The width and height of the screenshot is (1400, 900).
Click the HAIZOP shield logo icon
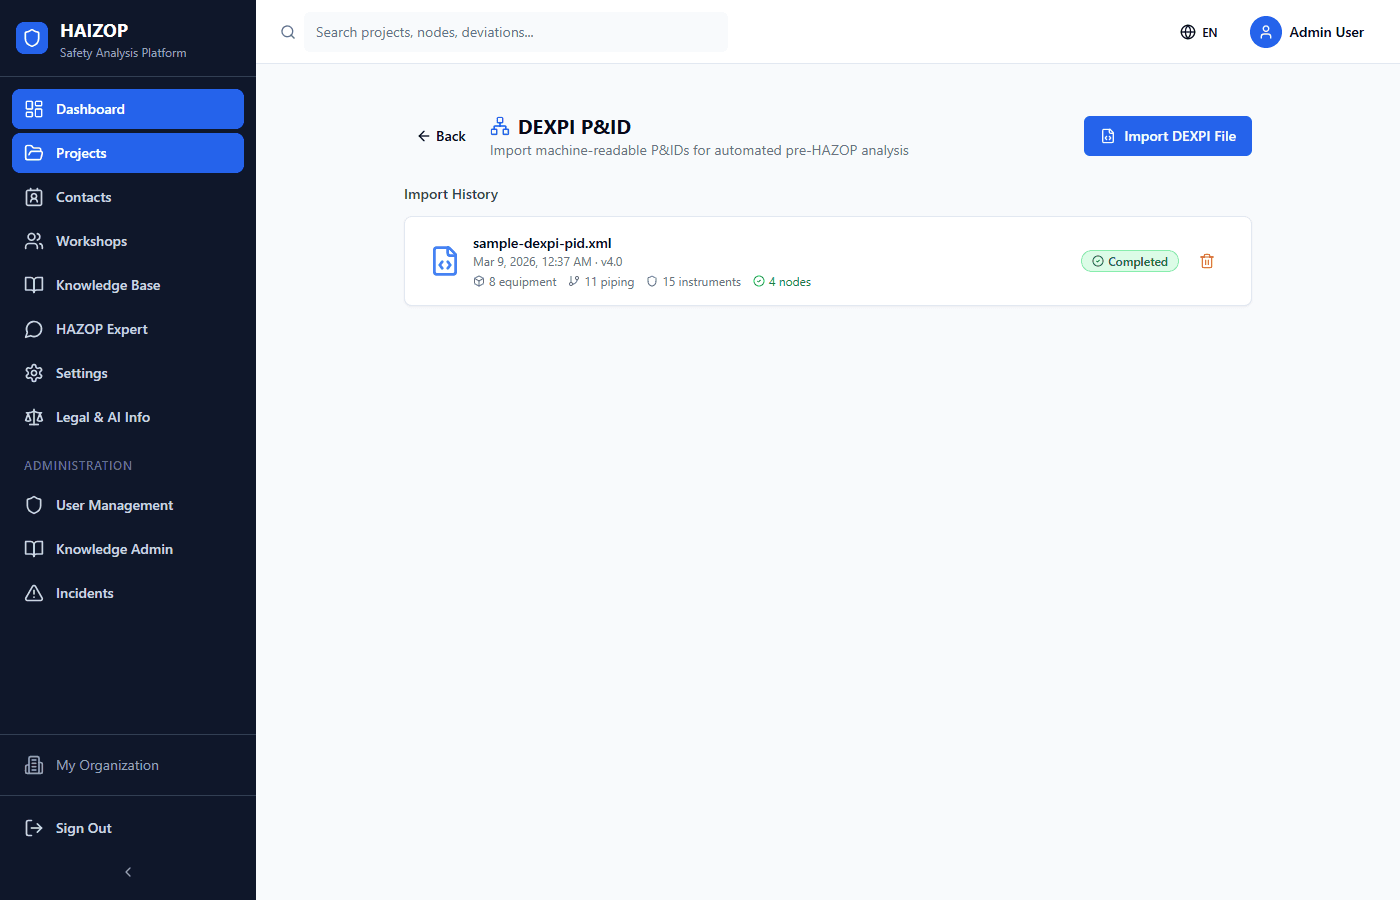(x=32, y=38)
